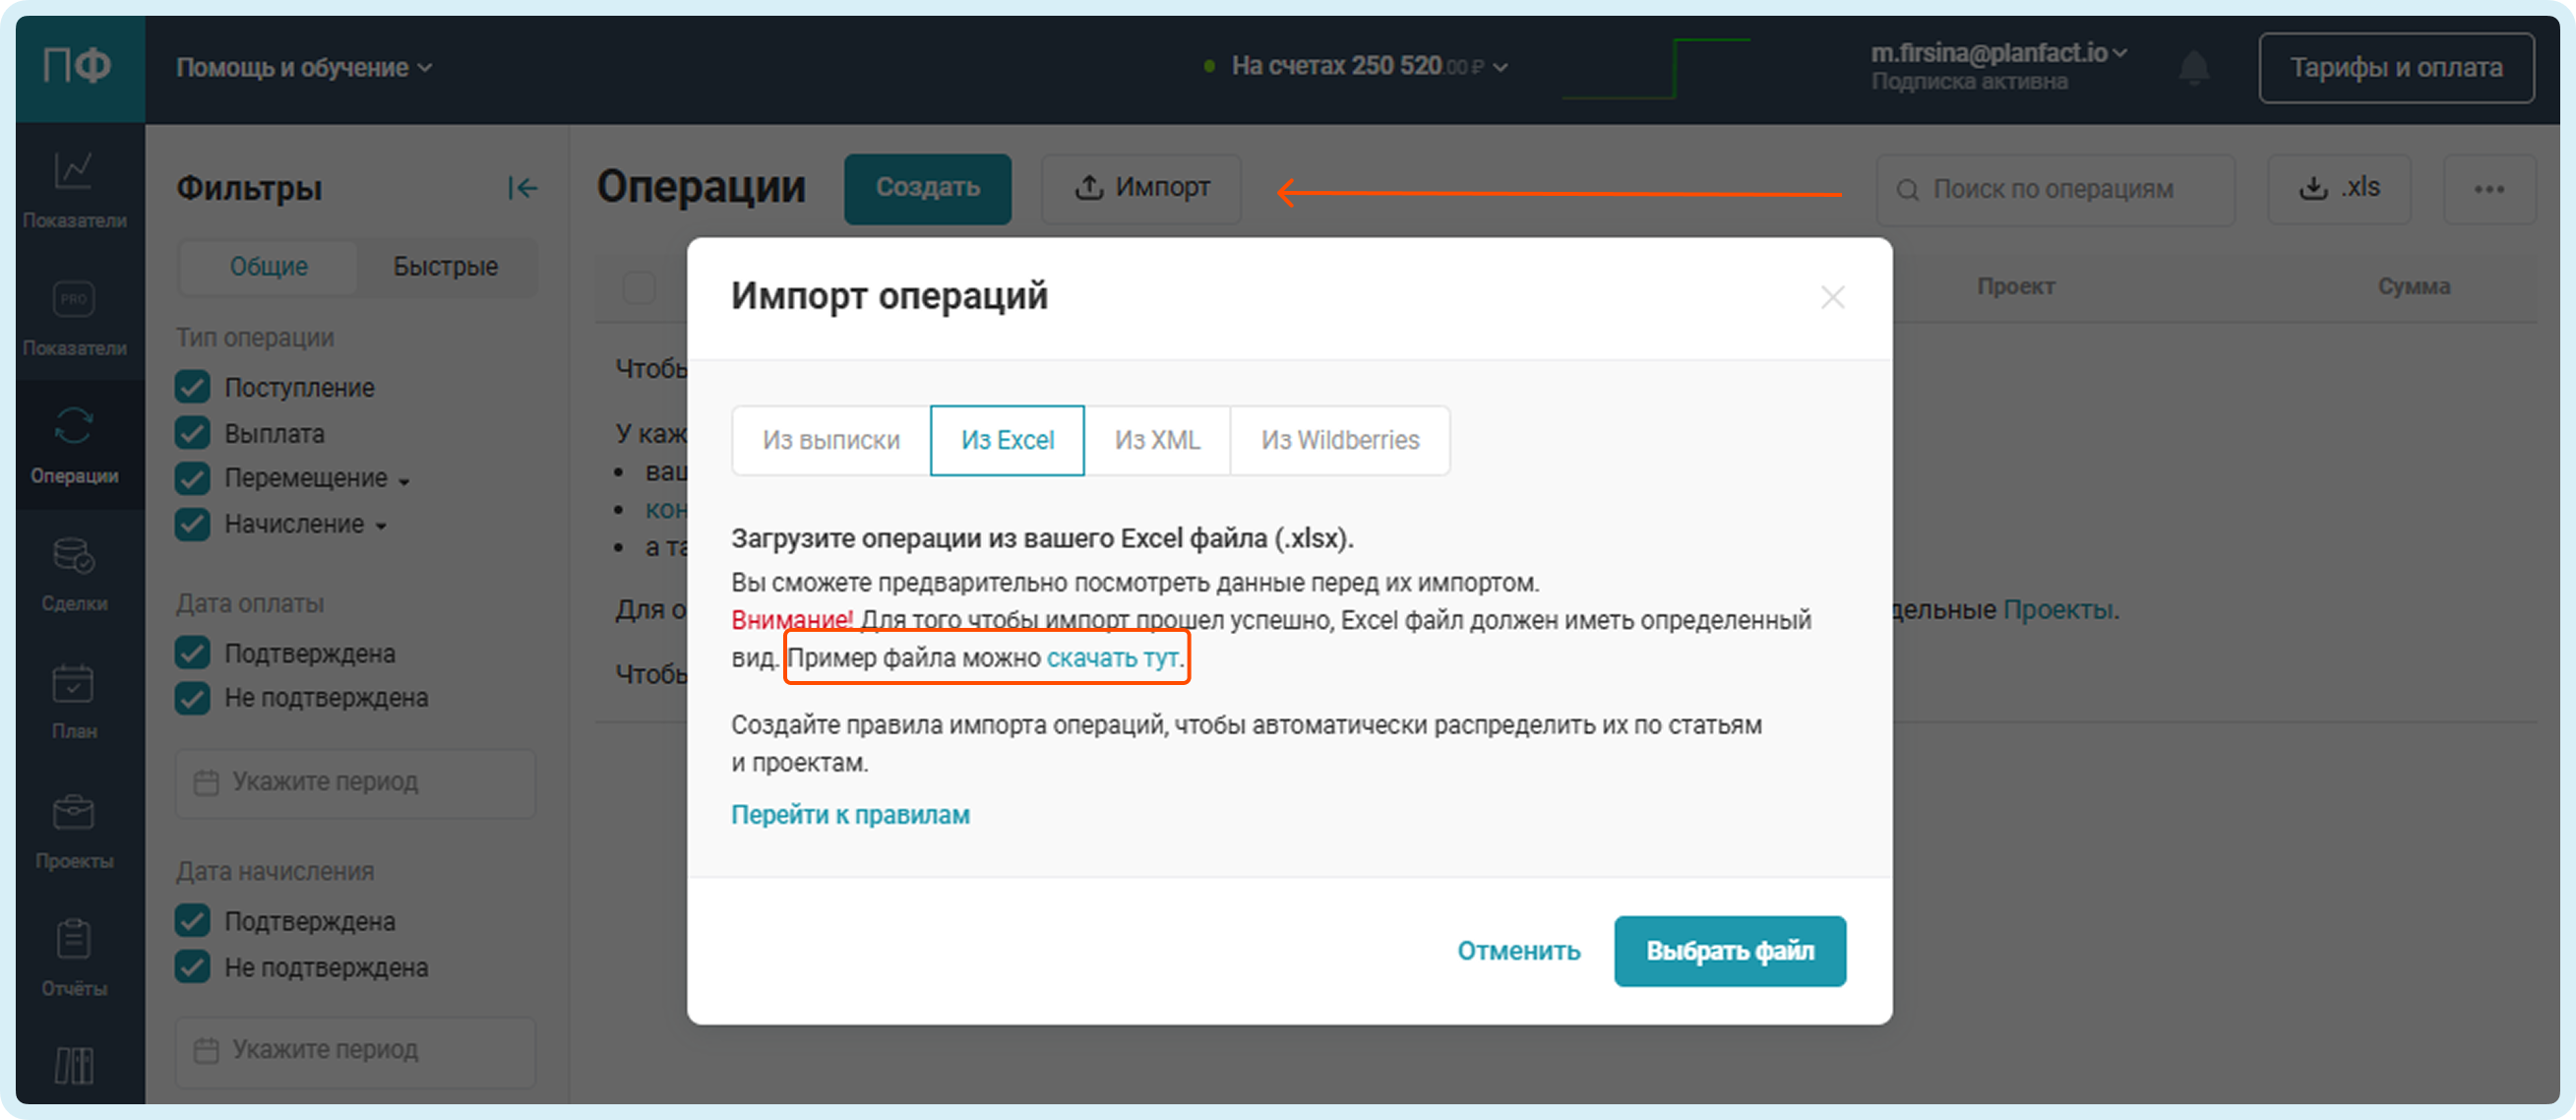This screenshot has width=2576, height=1120.
Task: Open m.firsina@planfact.io account menu
Action: [x=1998, y=53]
